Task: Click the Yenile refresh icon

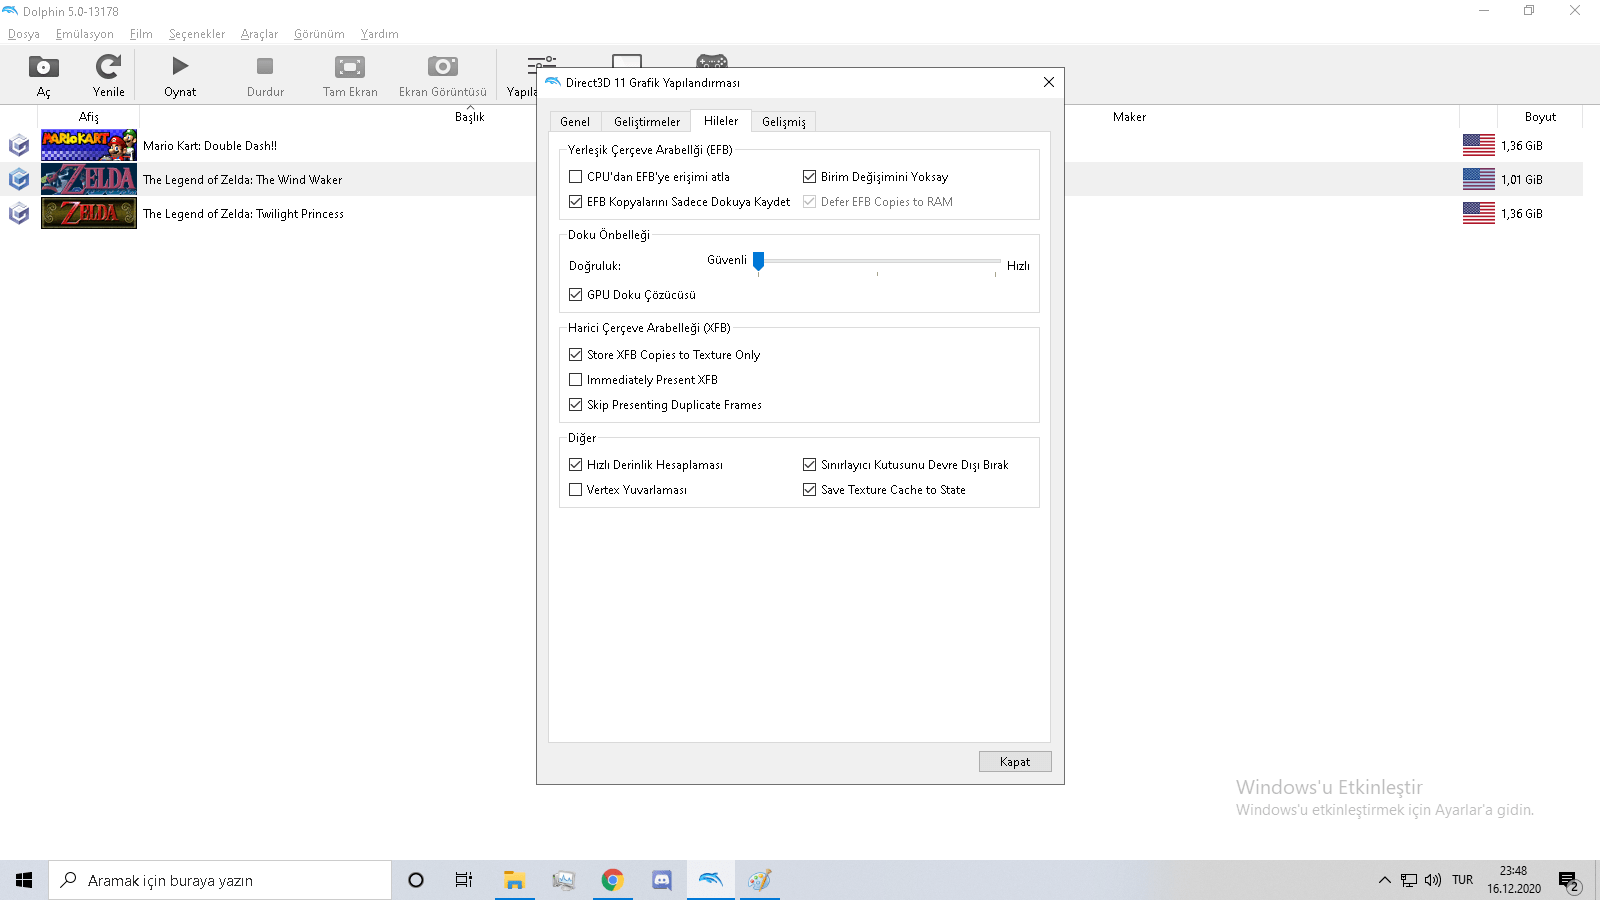Action: tap(108, 67)
